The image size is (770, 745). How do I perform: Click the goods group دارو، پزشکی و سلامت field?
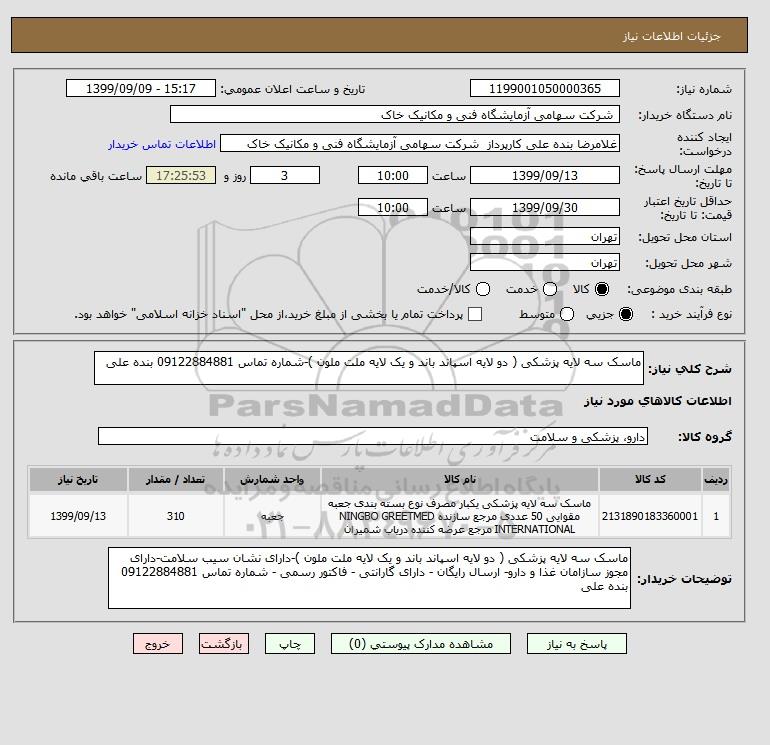[x=373, y=436]
